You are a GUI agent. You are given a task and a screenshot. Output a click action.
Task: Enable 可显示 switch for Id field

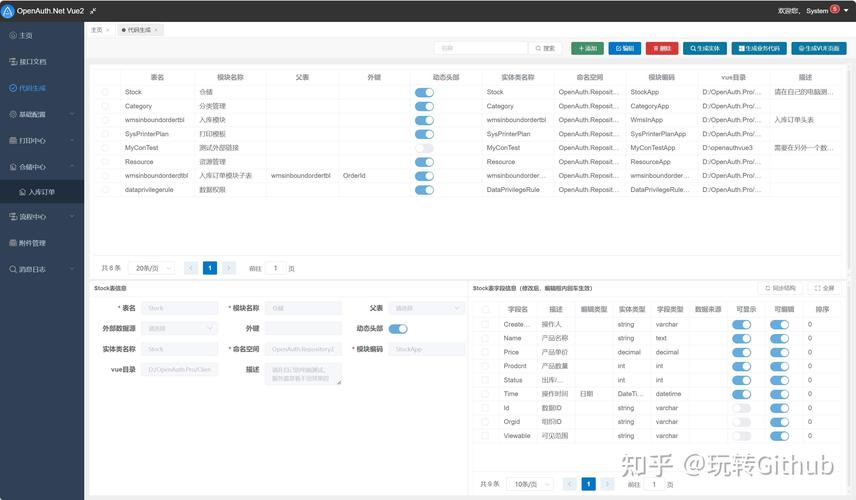pos(741,408)
